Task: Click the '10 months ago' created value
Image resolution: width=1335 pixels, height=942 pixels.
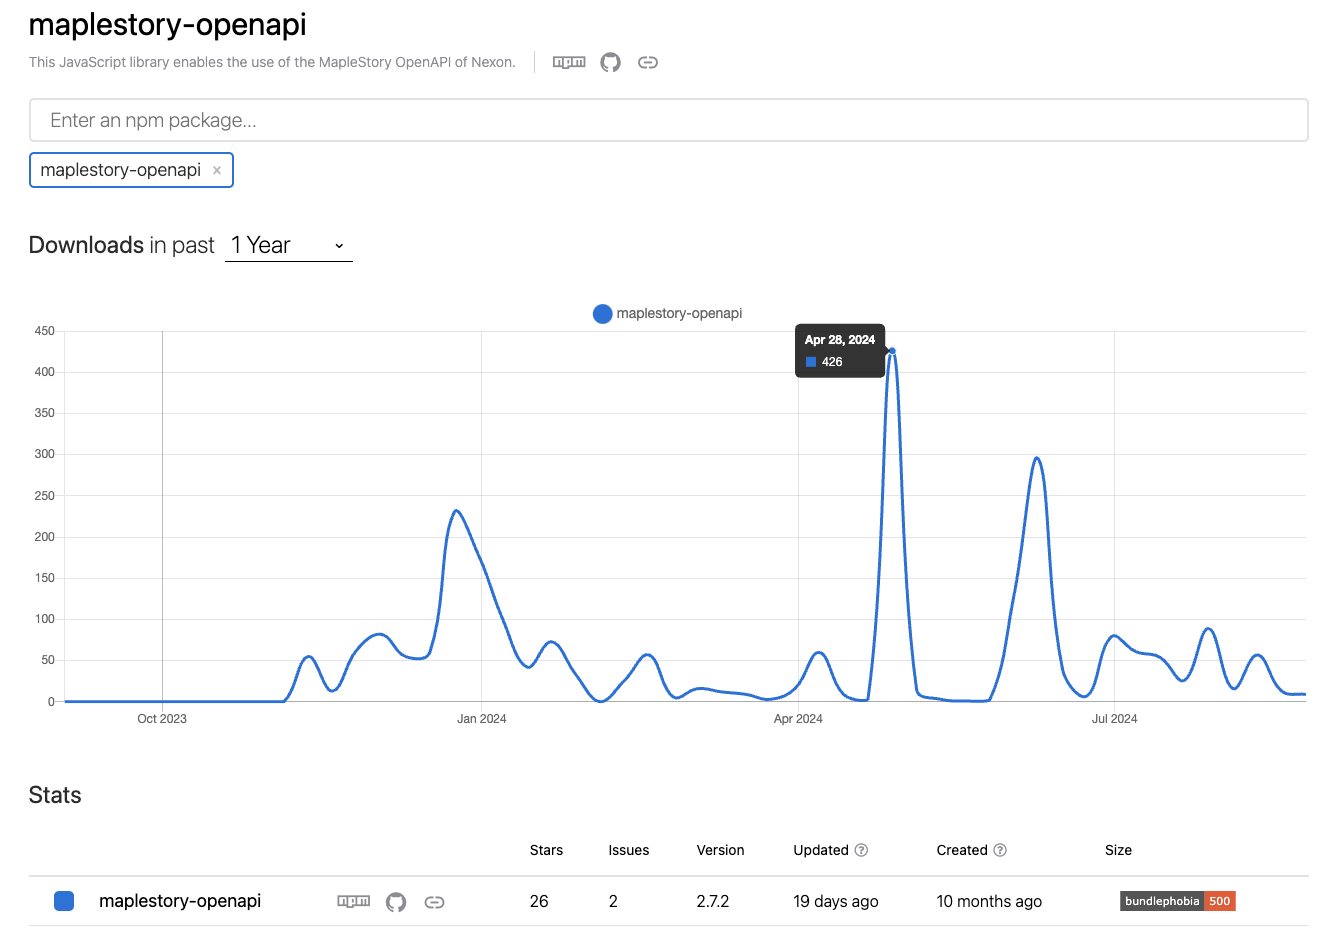Action: pos(989,901)
